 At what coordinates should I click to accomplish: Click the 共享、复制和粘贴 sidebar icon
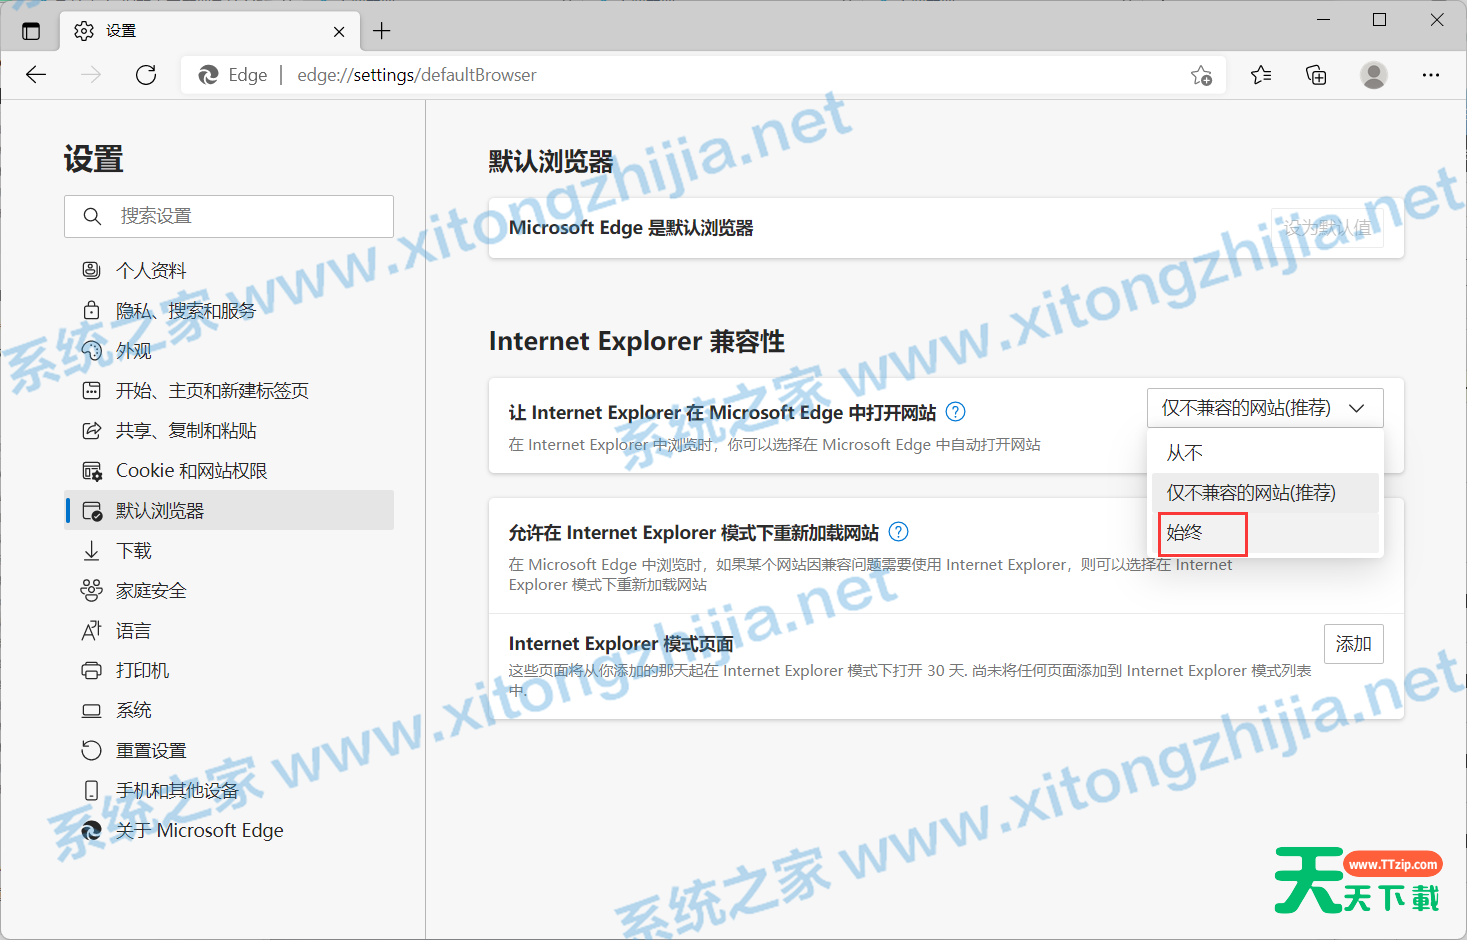pos(91,430)
